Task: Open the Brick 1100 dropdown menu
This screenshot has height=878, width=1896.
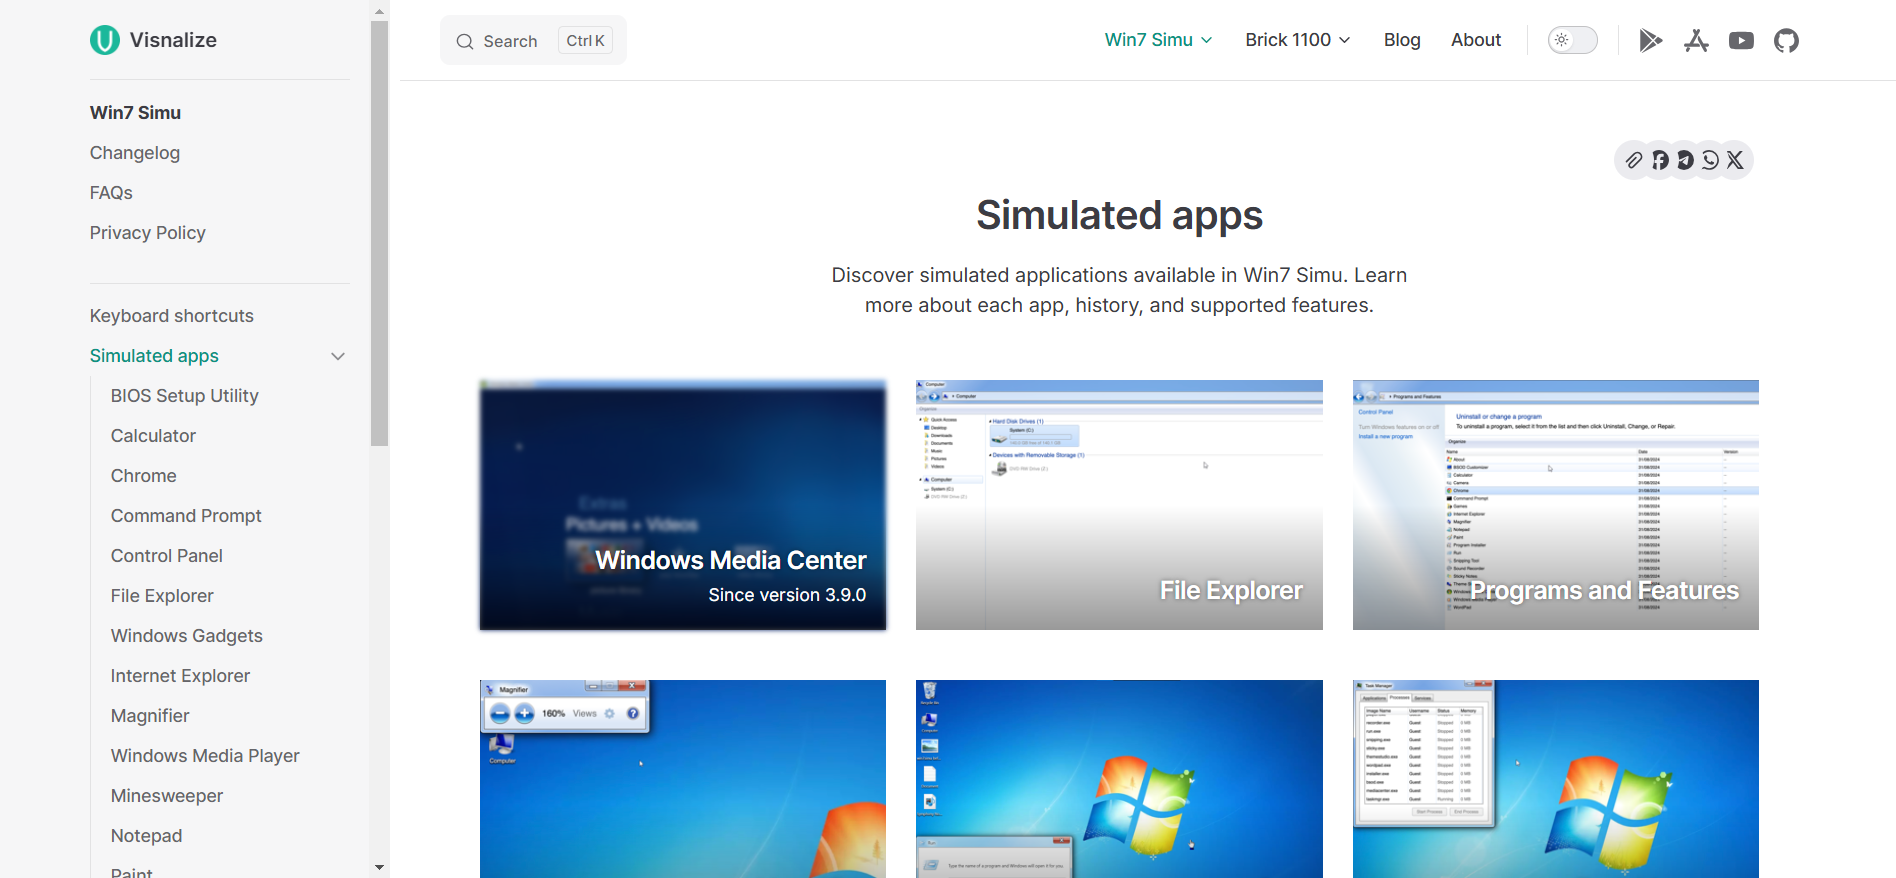Action: point(1297,40)
